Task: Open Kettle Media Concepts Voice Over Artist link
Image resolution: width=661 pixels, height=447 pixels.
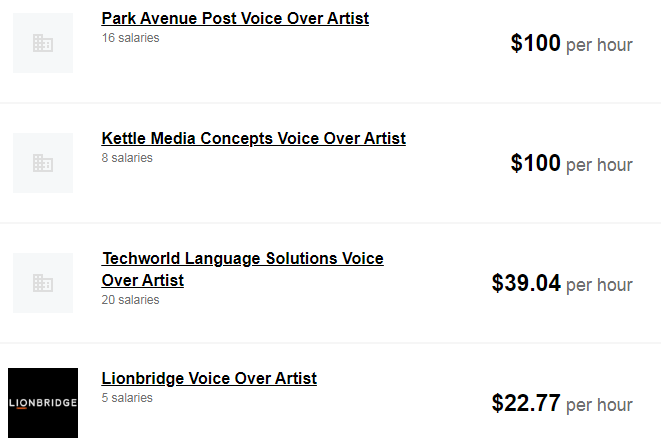Action: (x=254, y=138)
